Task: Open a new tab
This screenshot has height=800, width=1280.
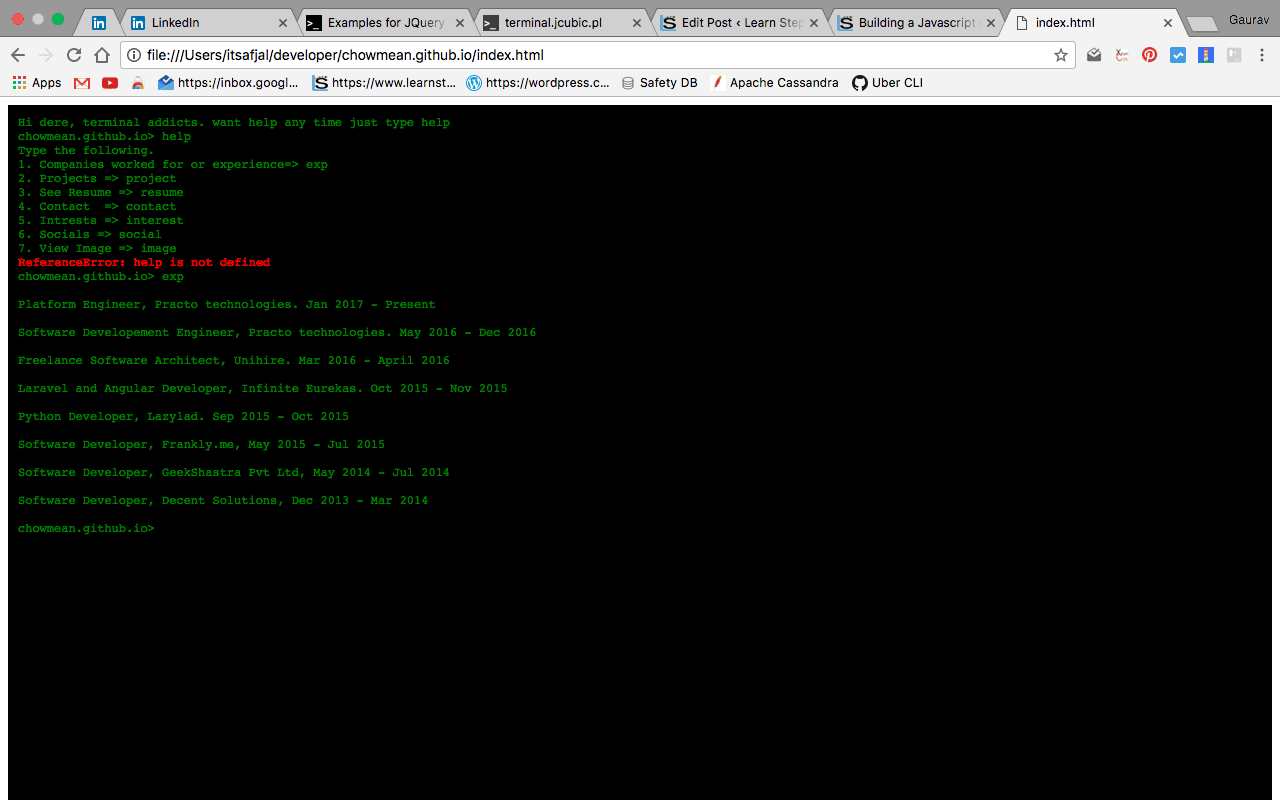Action: point(1201,23)
